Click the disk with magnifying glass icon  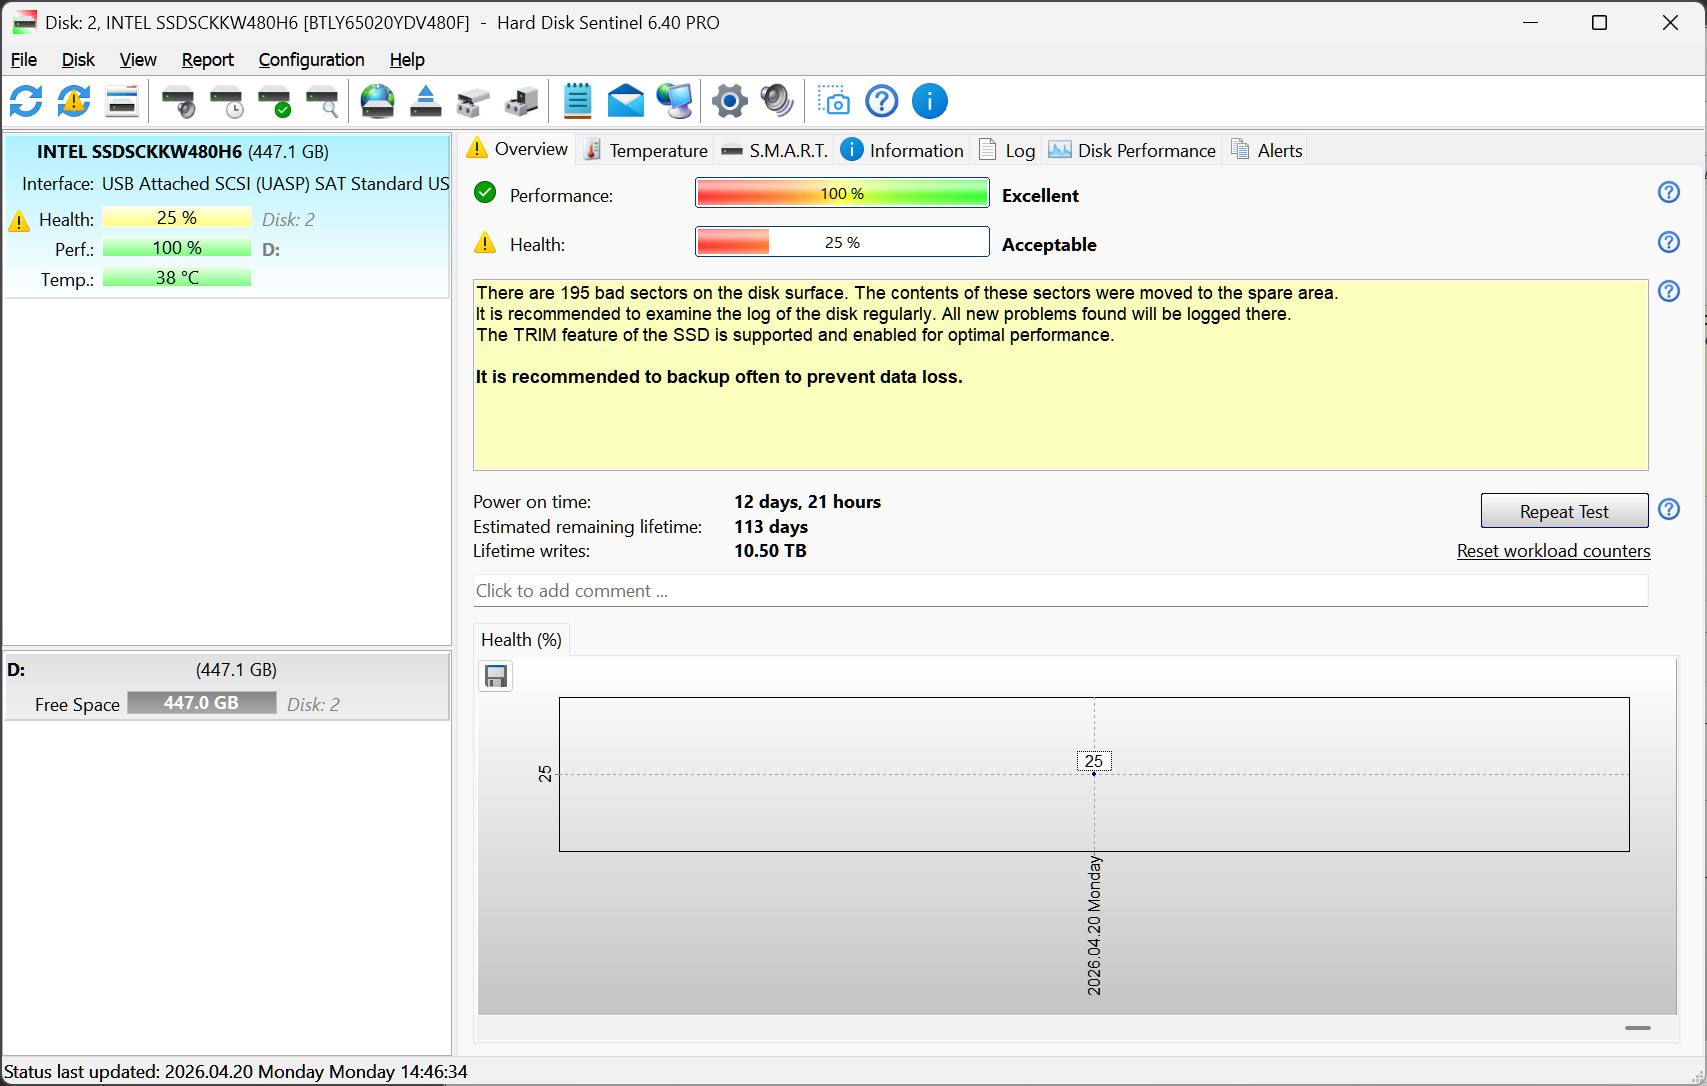click(x=322, y=101)
